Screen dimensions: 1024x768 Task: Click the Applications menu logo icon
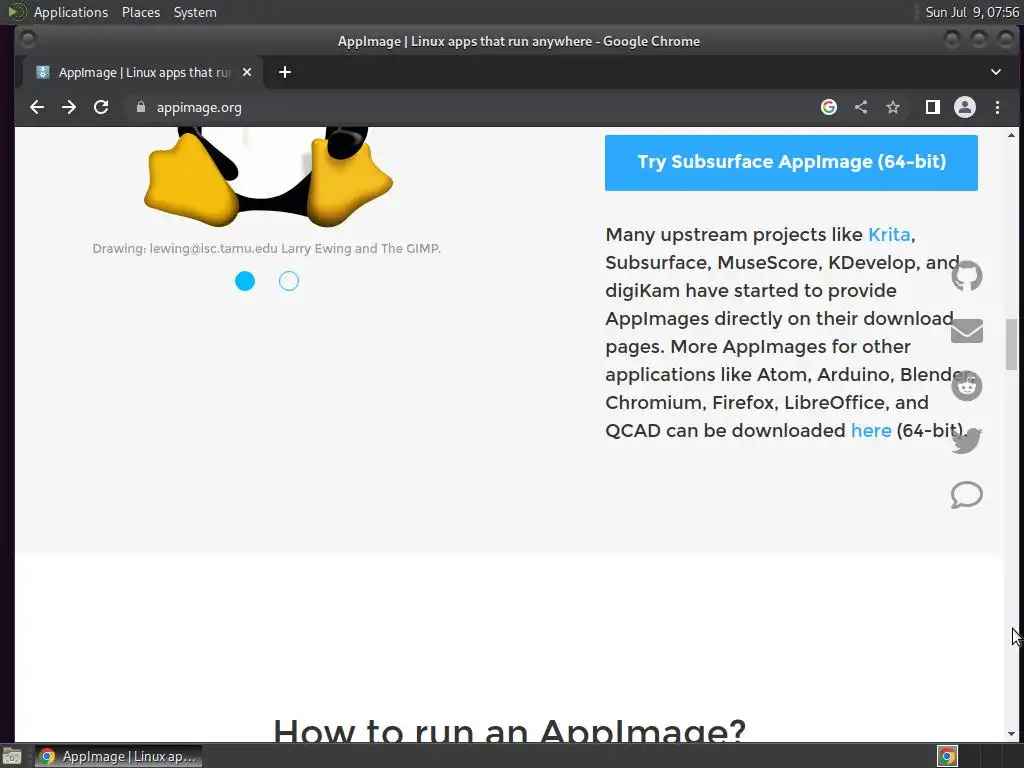[x=16, y=12]
